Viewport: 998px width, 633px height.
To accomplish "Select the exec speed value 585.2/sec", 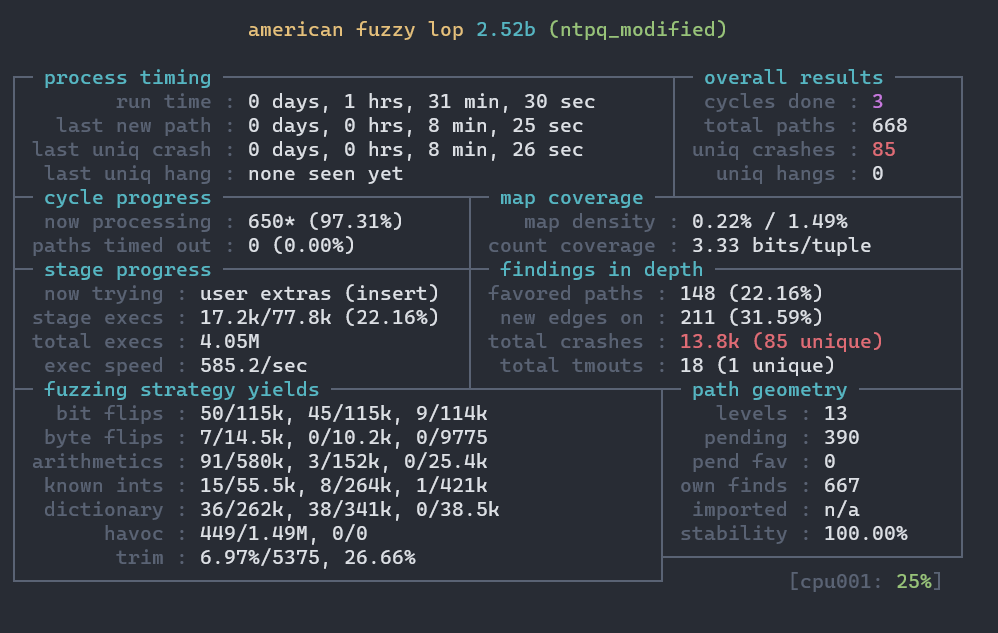I will pyautogui.click(x=253, y=366).
